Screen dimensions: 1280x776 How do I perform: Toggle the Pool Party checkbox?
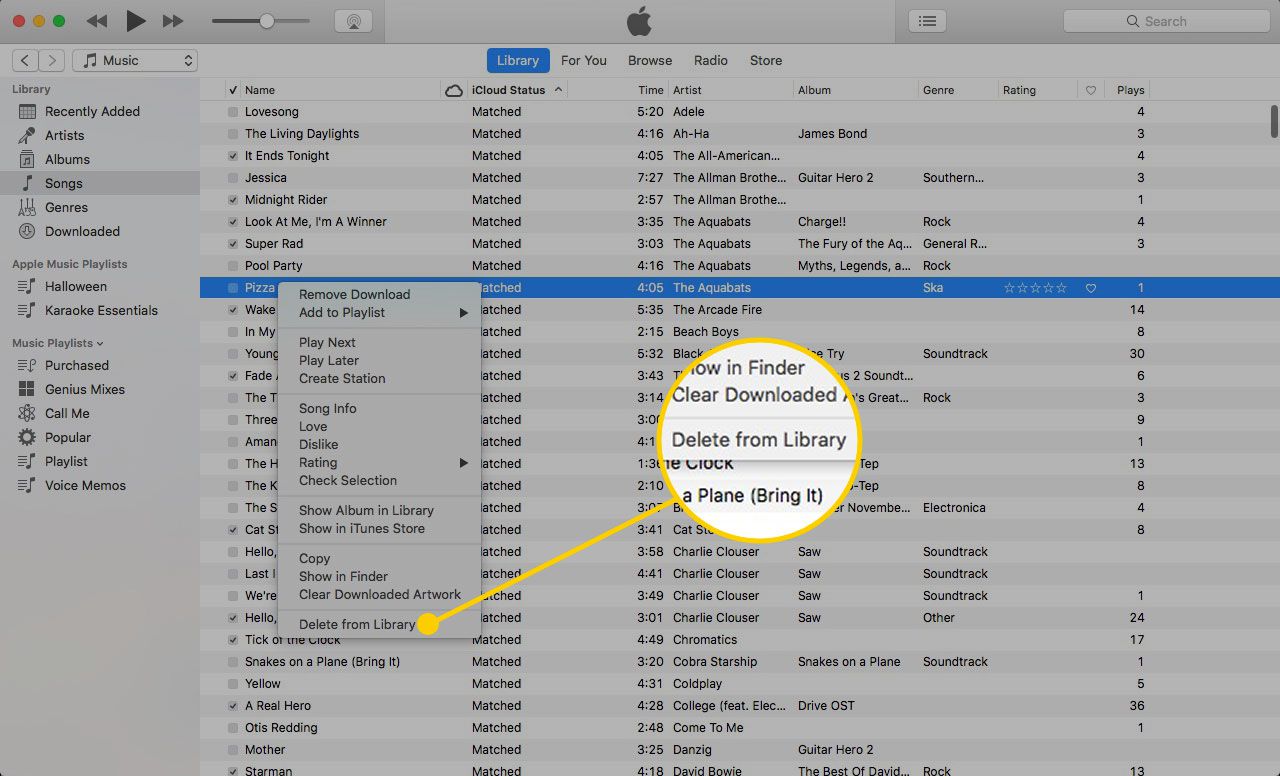click(233, 266)
